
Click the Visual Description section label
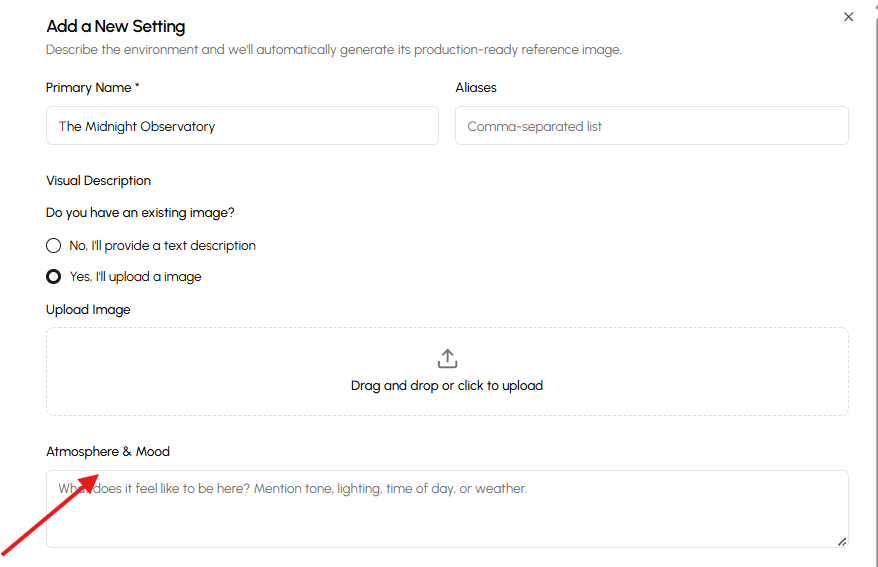pos(98,181)
